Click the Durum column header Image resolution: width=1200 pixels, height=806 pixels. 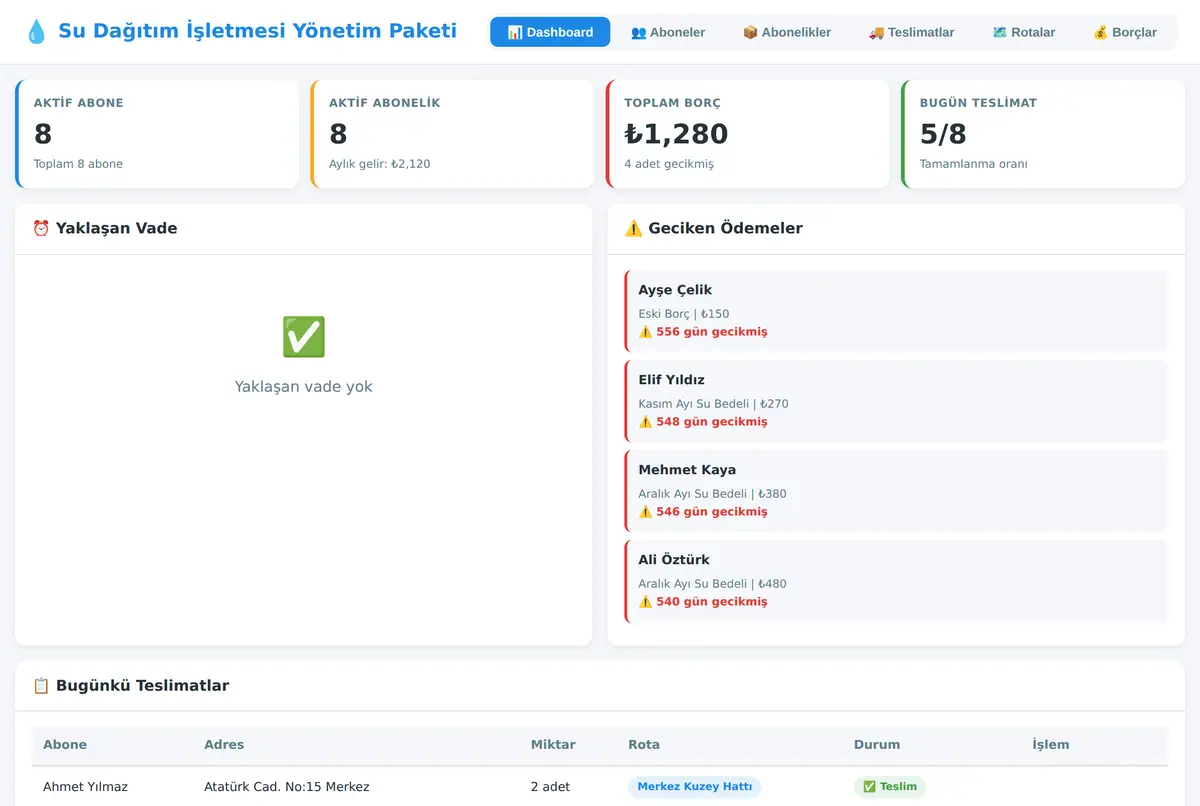877,745
